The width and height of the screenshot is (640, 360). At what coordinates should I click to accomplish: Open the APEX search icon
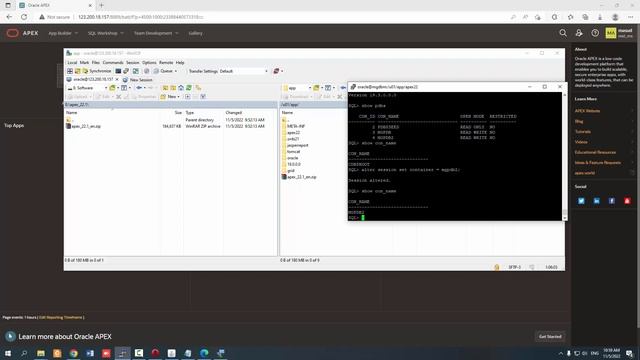(x=563, y=33)
